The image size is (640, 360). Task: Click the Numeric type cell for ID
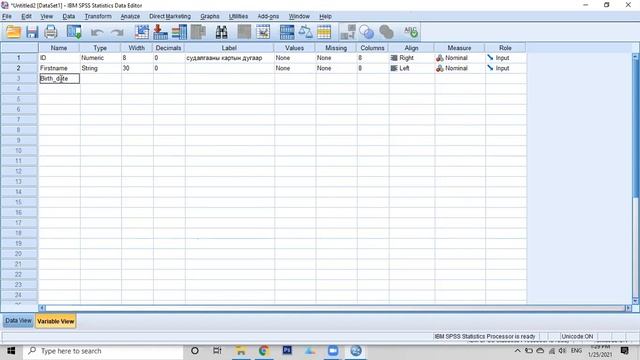[100, 58]
